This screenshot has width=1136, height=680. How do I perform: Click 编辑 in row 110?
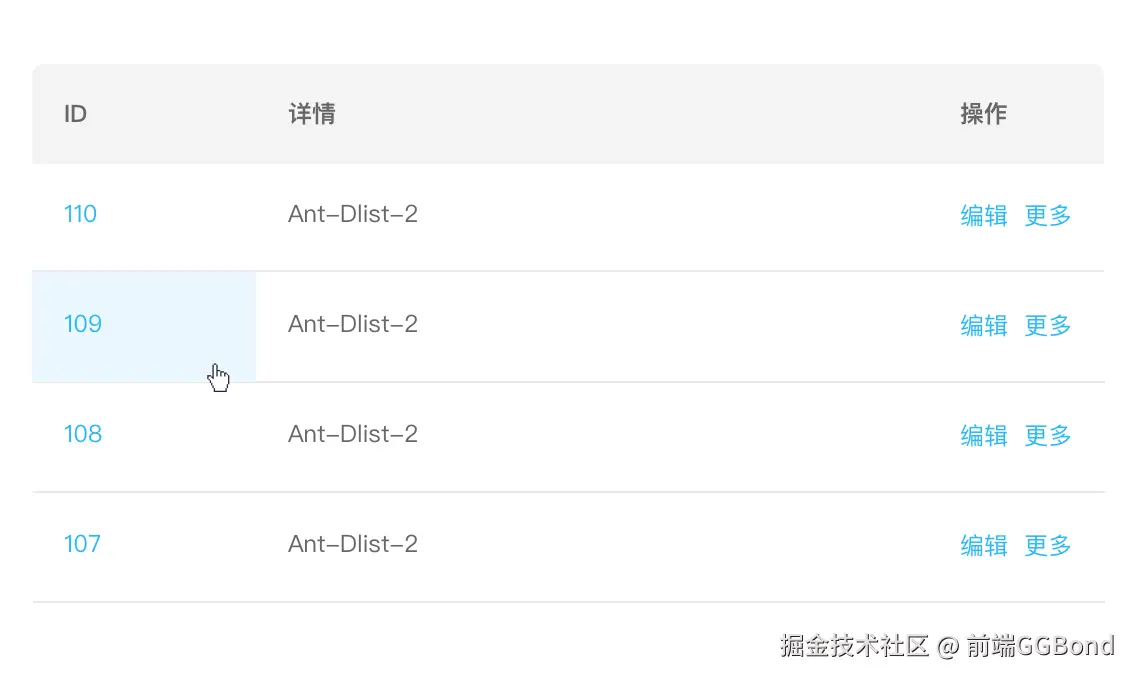click(x=983, y=215)
